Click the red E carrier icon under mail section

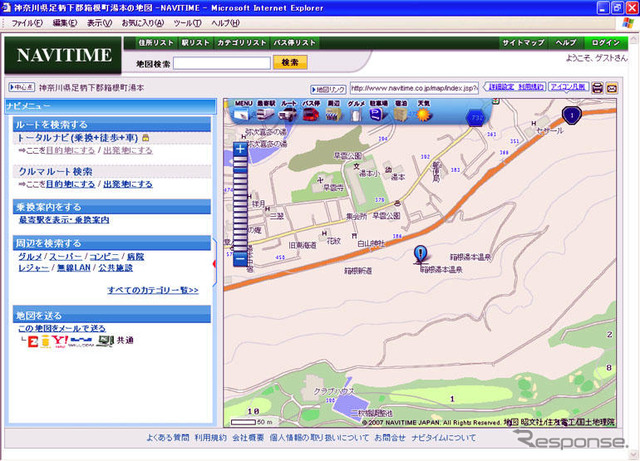pyautogui.click(x=33, y=341)
